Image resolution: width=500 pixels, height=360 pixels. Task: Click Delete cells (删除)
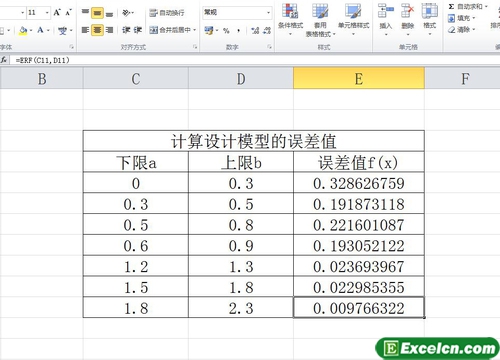click(407, 18)
